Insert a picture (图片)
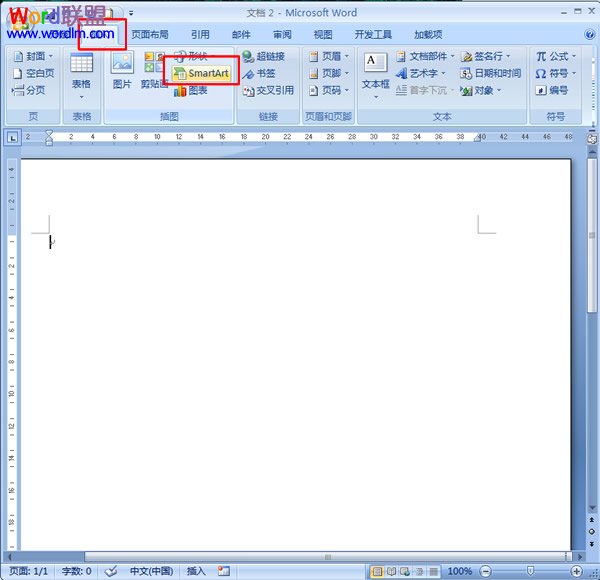The height and width of the screenshot is (580, 600). pyautogui.click(x=122, y=71)
